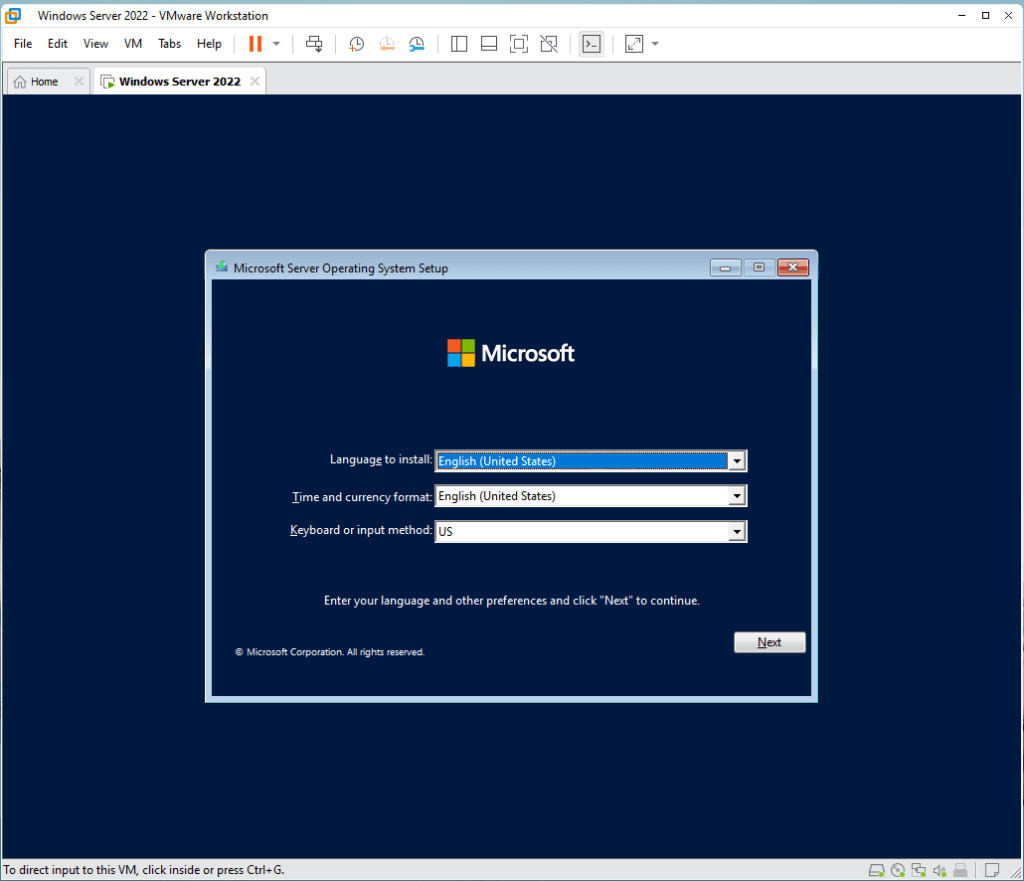Open the snapshot manager icon
The height and width of the screenshot is (881, 1024).
[x=417, y=44]
